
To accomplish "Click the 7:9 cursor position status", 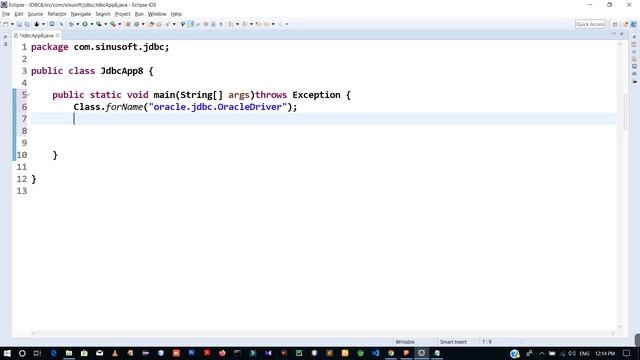I will coord(487,342).
